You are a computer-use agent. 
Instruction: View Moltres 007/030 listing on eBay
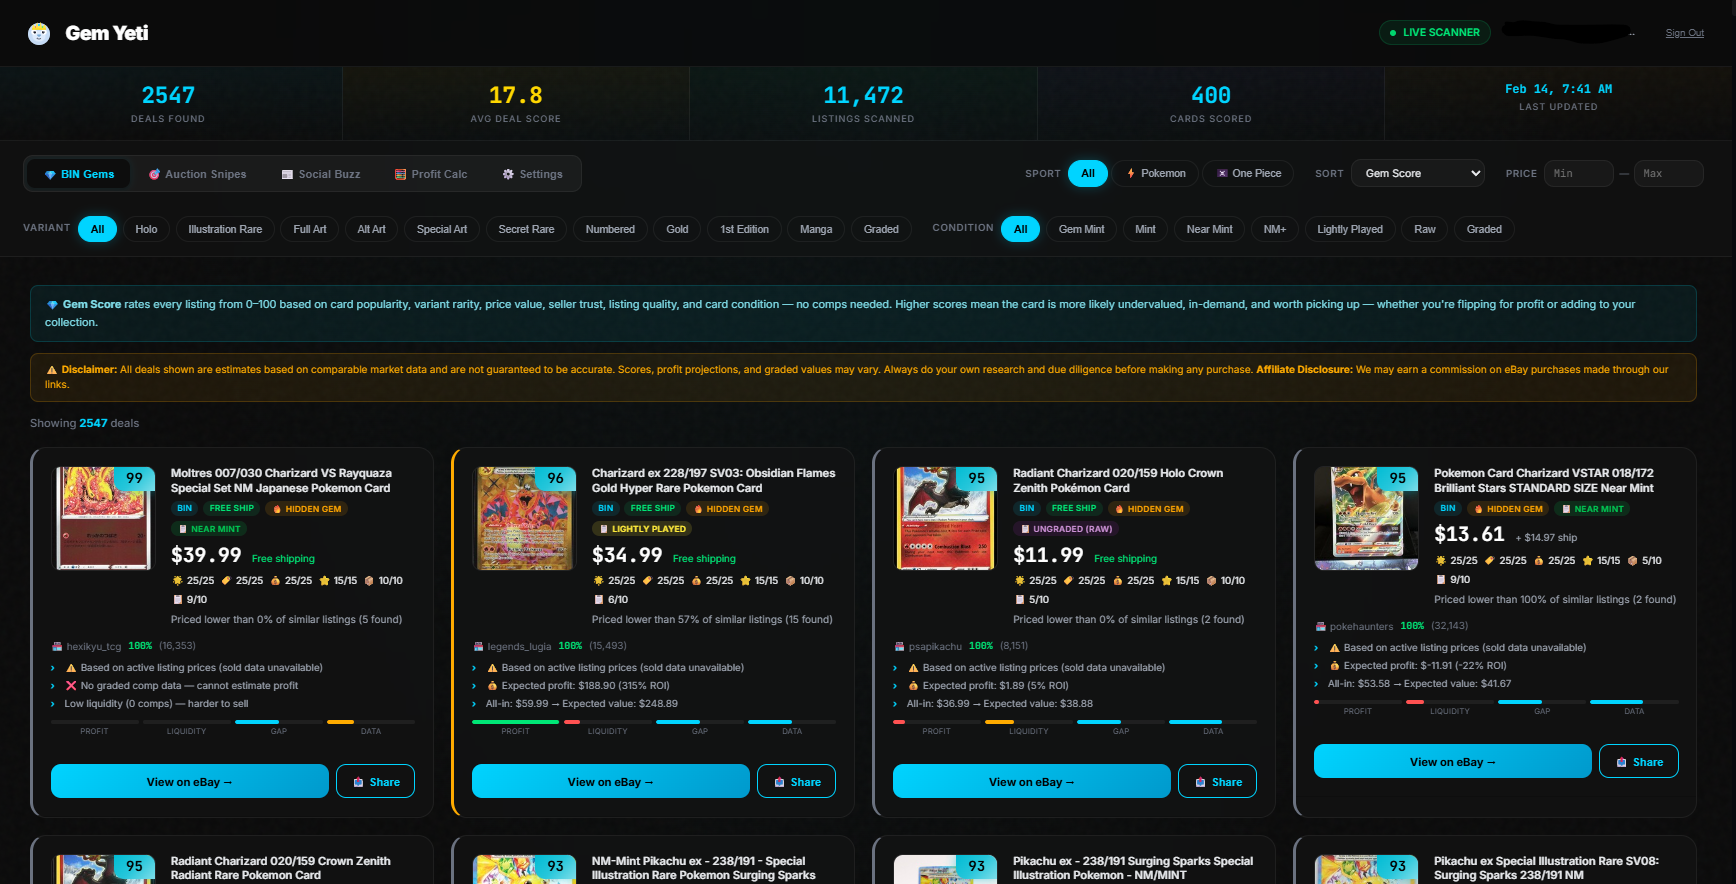coord(190,781)
